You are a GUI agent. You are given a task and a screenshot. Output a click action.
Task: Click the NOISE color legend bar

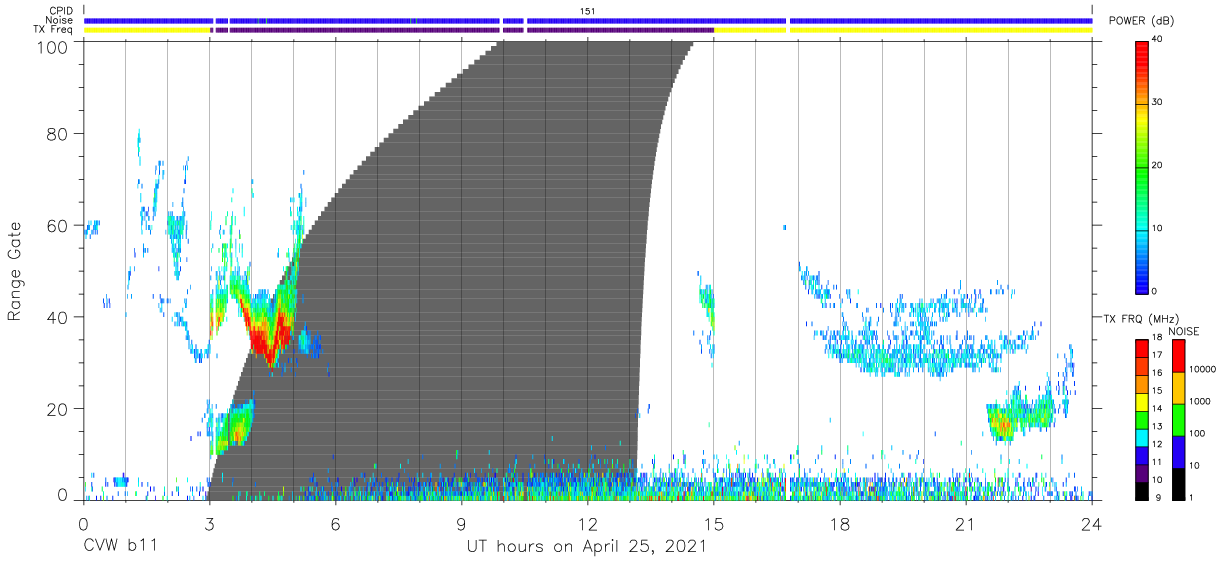[x=1179, y=419]
